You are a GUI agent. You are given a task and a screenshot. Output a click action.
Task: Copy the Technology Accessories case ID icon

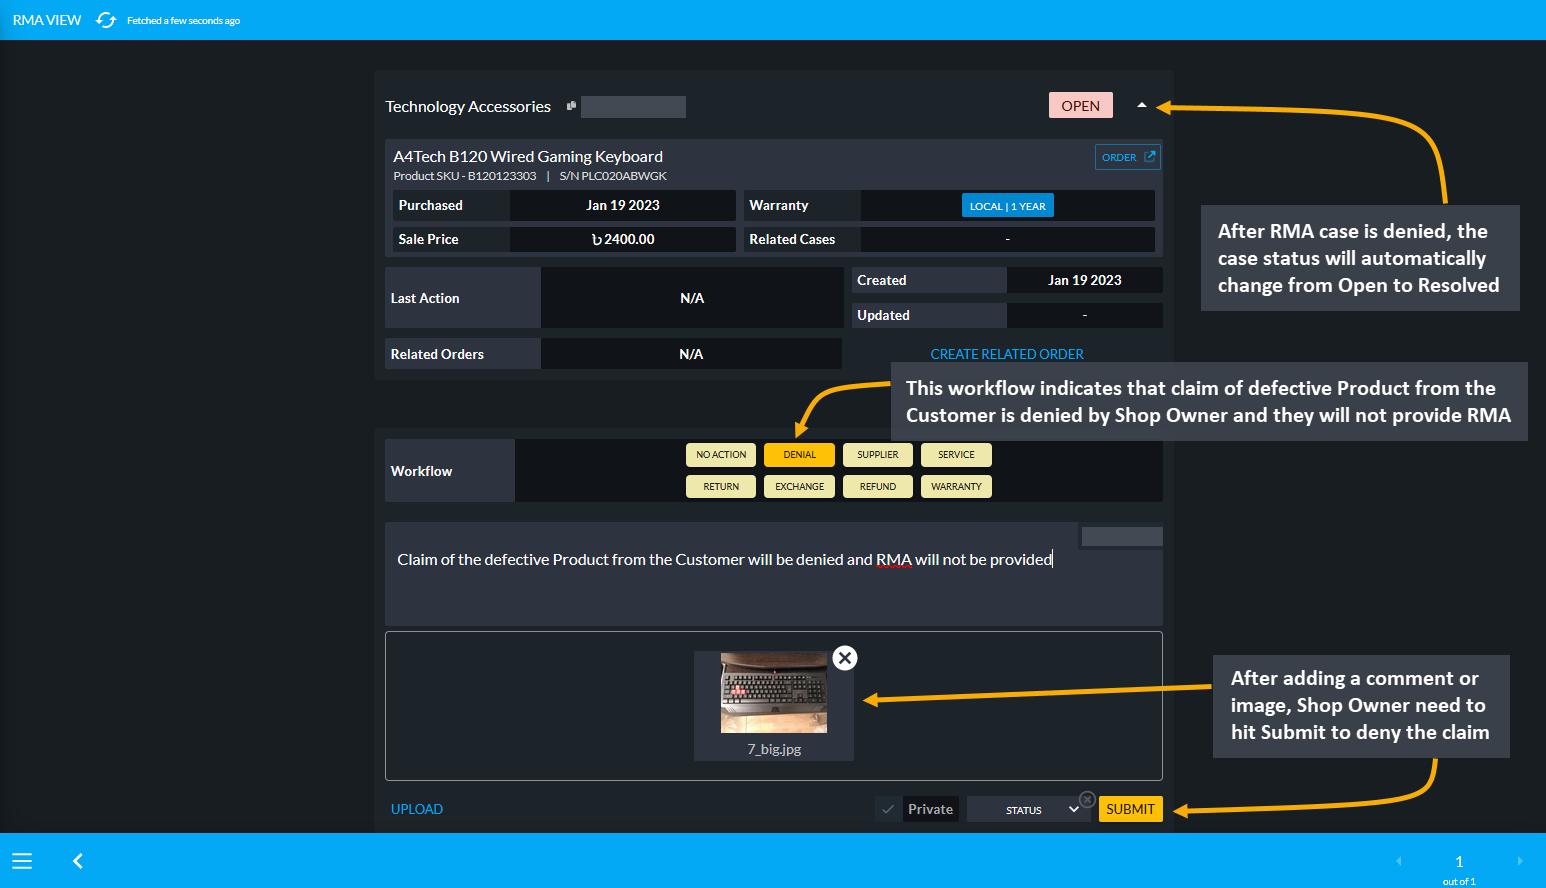(571, 106)
